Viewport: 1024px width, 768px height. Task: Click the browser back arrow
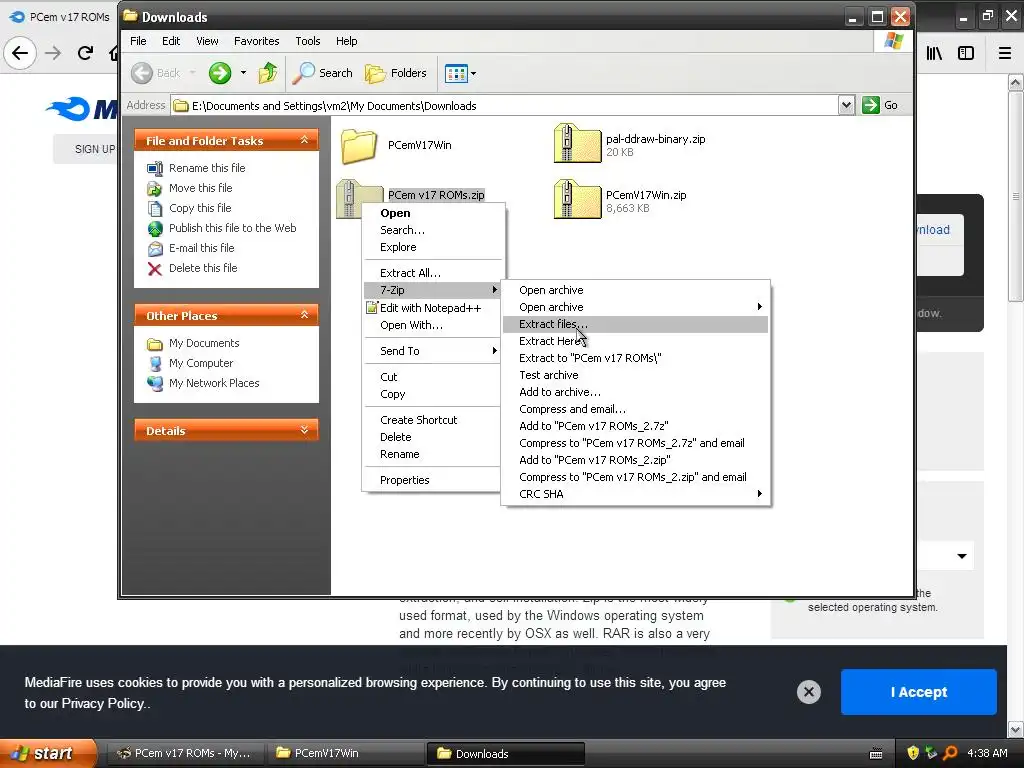pyautogui.click(x=20, y=53)
